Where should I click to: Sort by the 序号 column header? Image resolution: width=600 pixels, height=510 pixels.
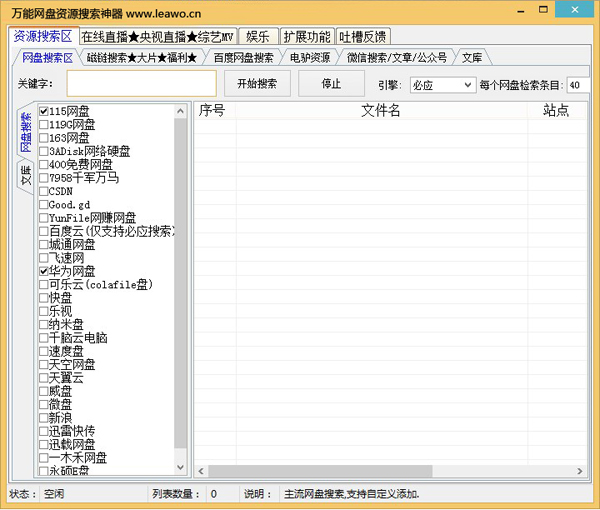[215, 111]
